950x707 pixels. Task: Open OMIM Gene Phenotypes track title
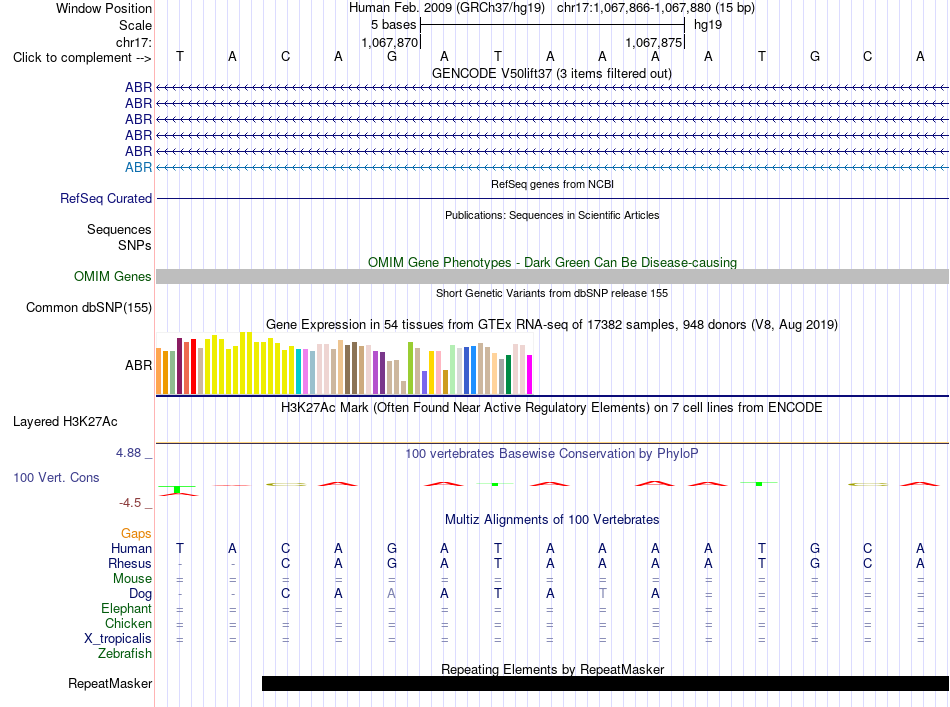(552, 262)
